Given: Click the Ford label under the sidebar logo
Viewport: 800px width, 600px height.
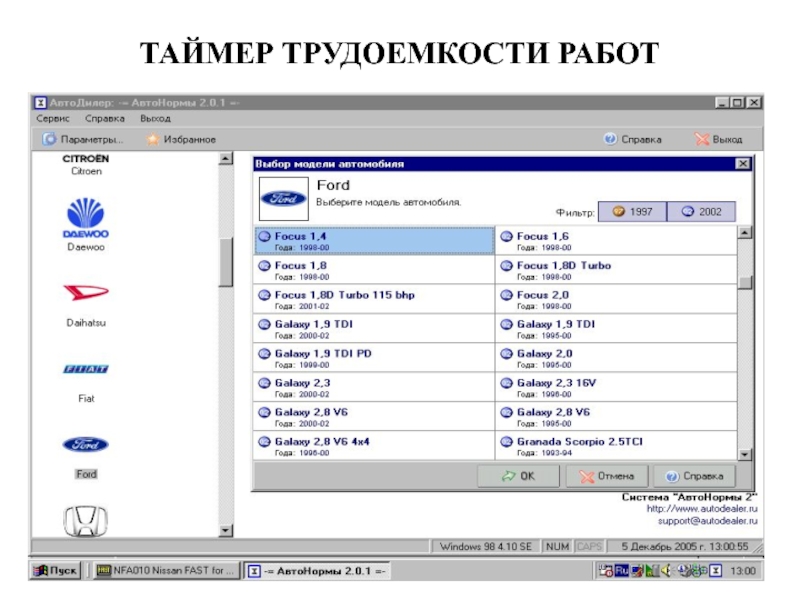Looking at the screenshot, I should click(x=86, y=474).
